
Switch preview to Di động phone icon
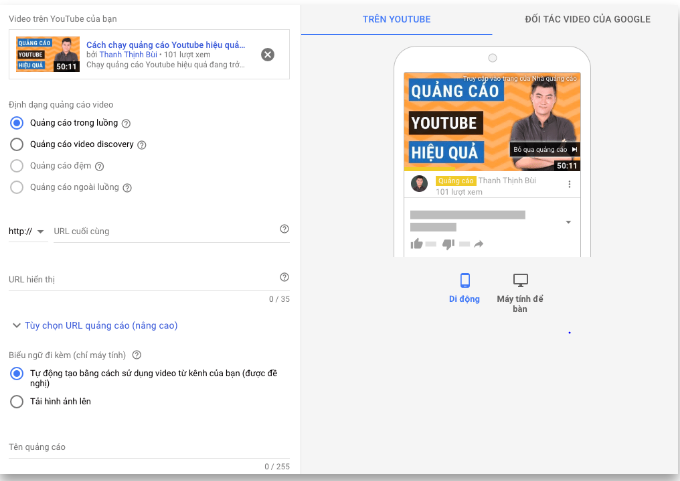pyautogui.click(x=465, y=280)
